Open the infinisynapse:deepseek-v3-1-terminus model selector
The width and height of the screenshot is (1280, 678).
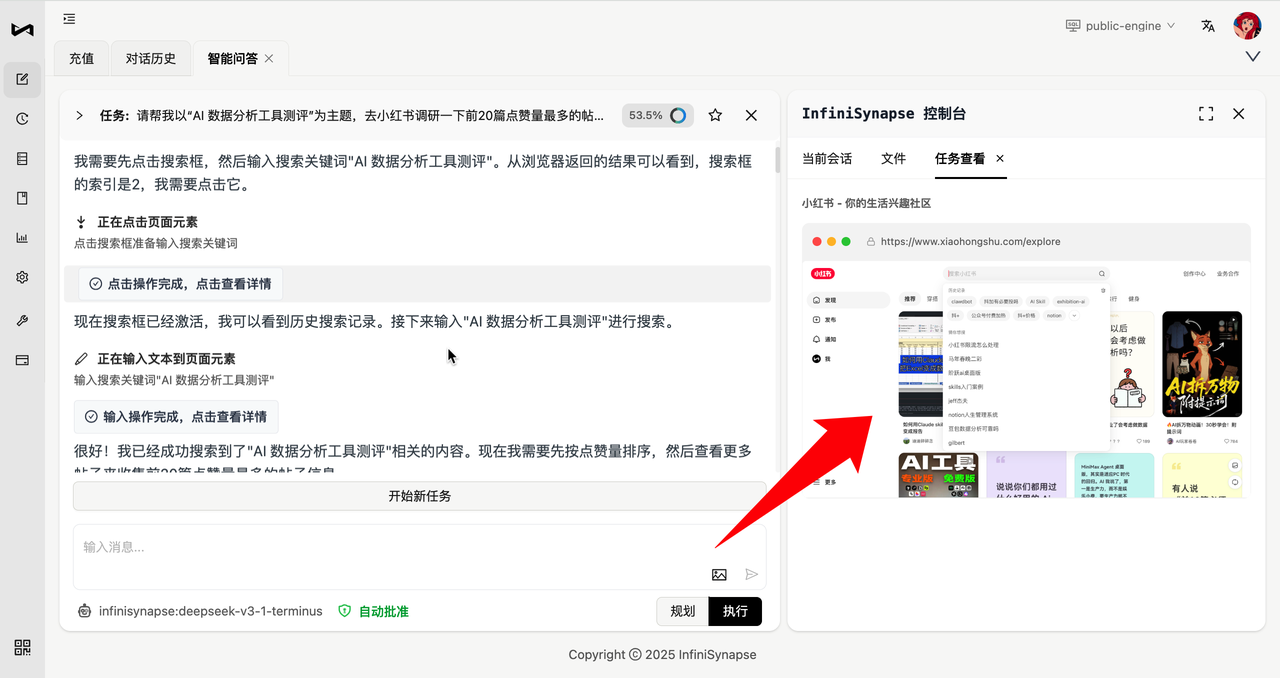(210, 611)
